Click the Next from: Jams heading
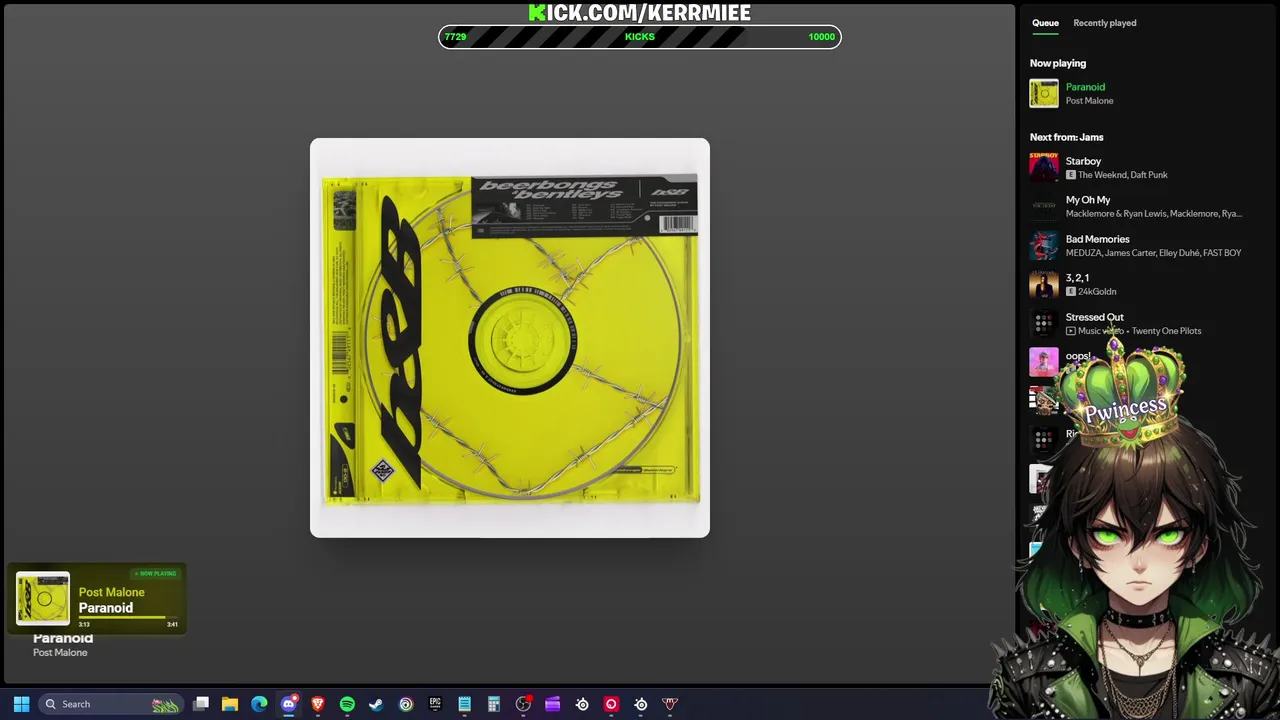 [x=1066, y=137]
